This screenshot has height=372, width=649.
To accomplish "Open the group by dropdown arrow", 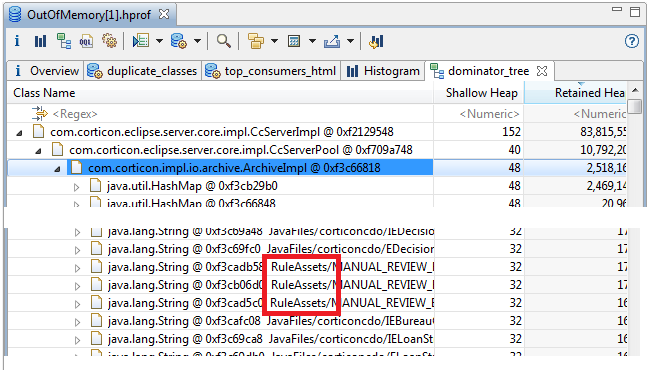I will [274, 41].
